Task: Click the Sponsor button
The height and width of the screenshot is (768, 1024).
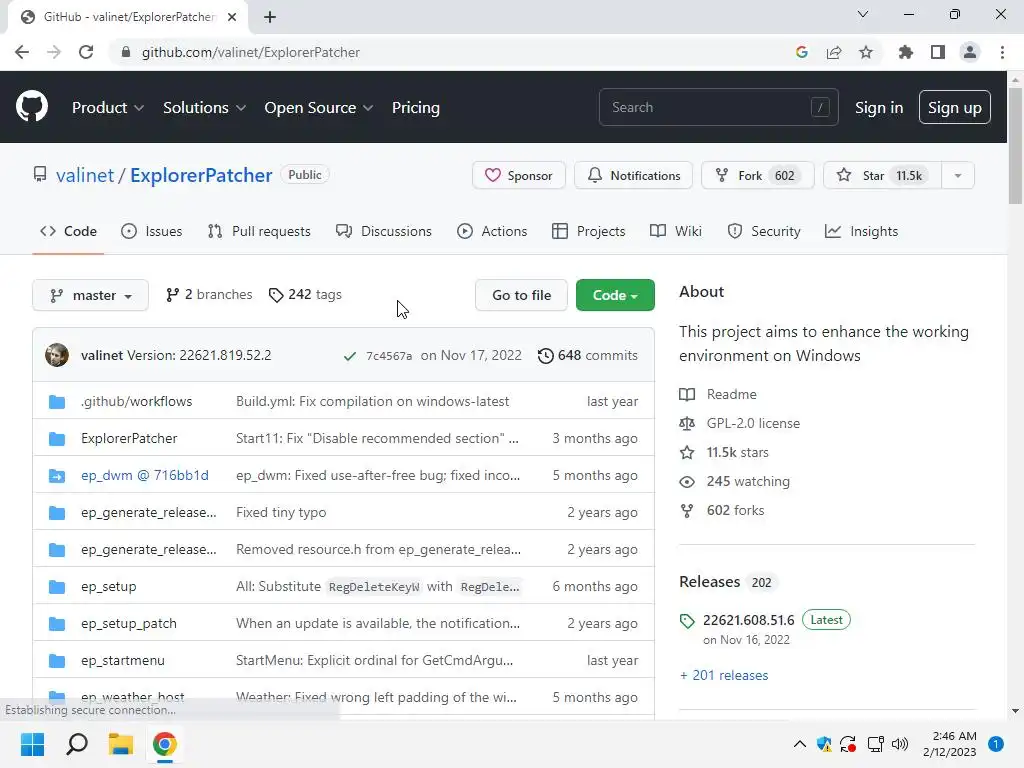Action: point(519,175)
